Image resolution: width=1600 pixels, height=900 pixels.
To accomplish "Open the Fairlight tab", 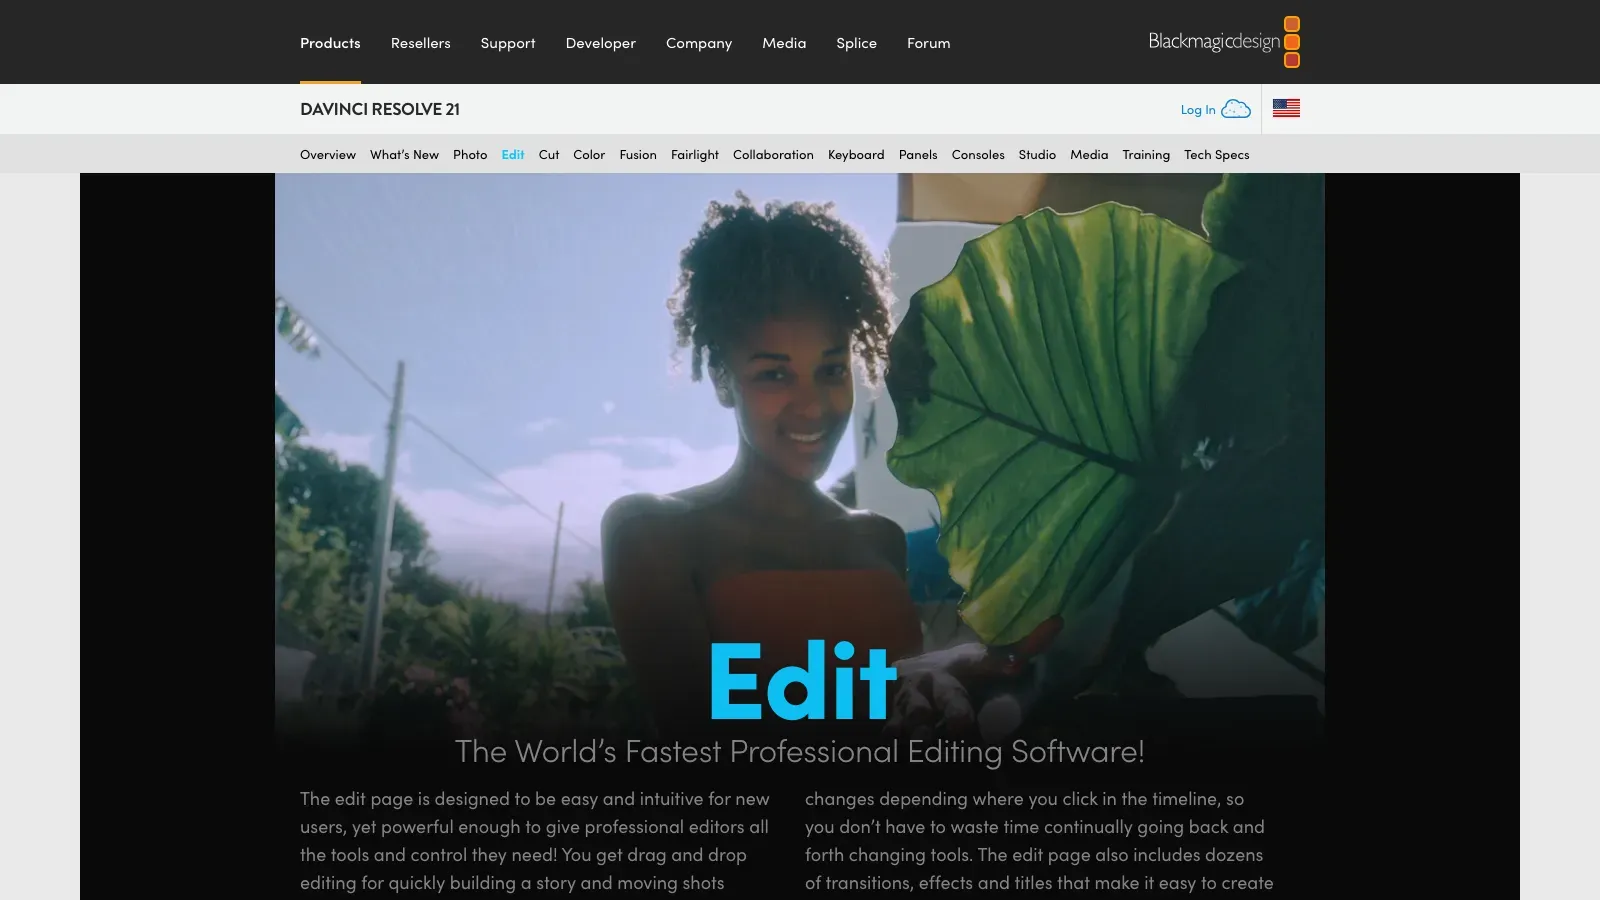I will pyautogui.click(x=695, y=155).
